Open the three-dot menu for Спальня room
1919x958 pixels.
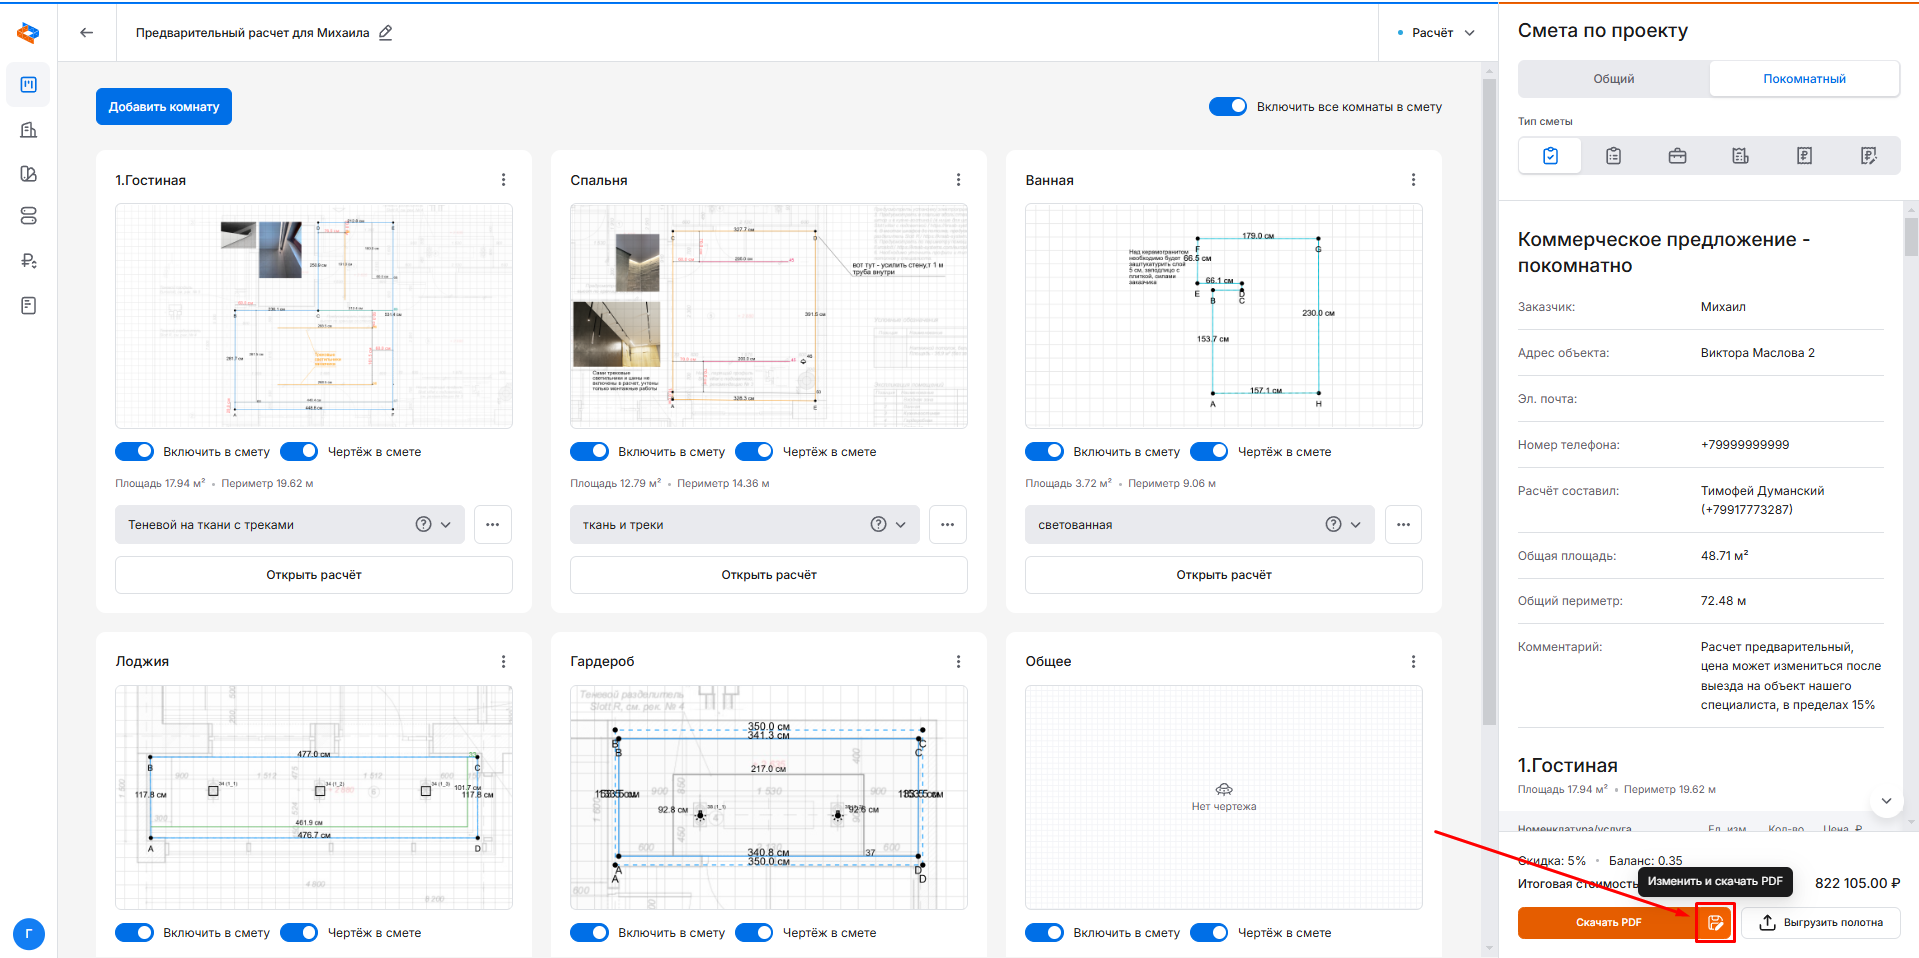tap(958, 180)
